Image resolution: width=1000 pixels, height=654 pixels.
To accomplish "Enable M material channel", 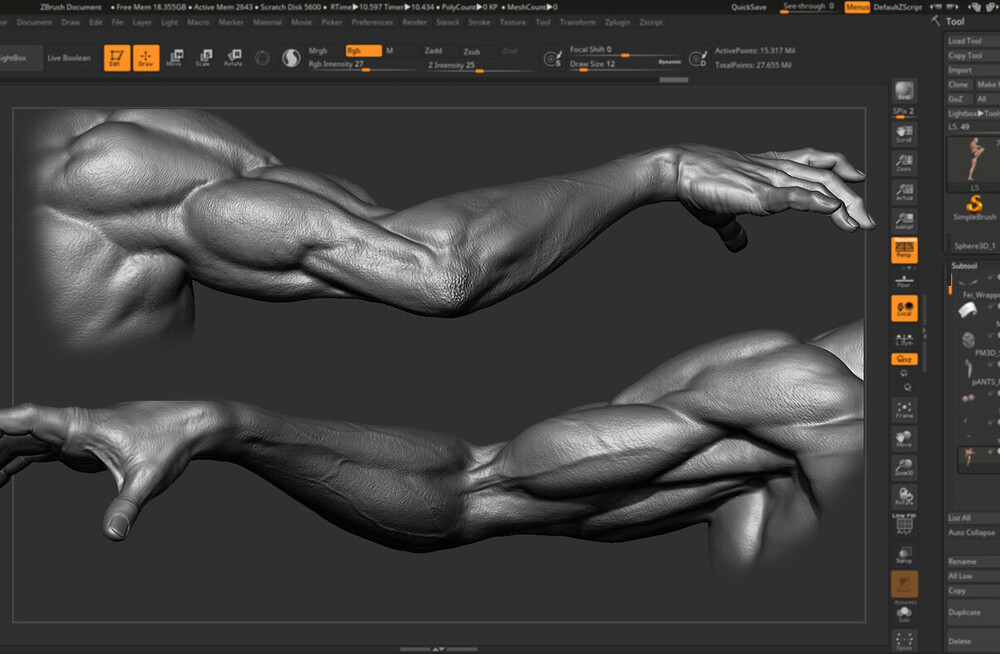I will click(x=390, y=50).
